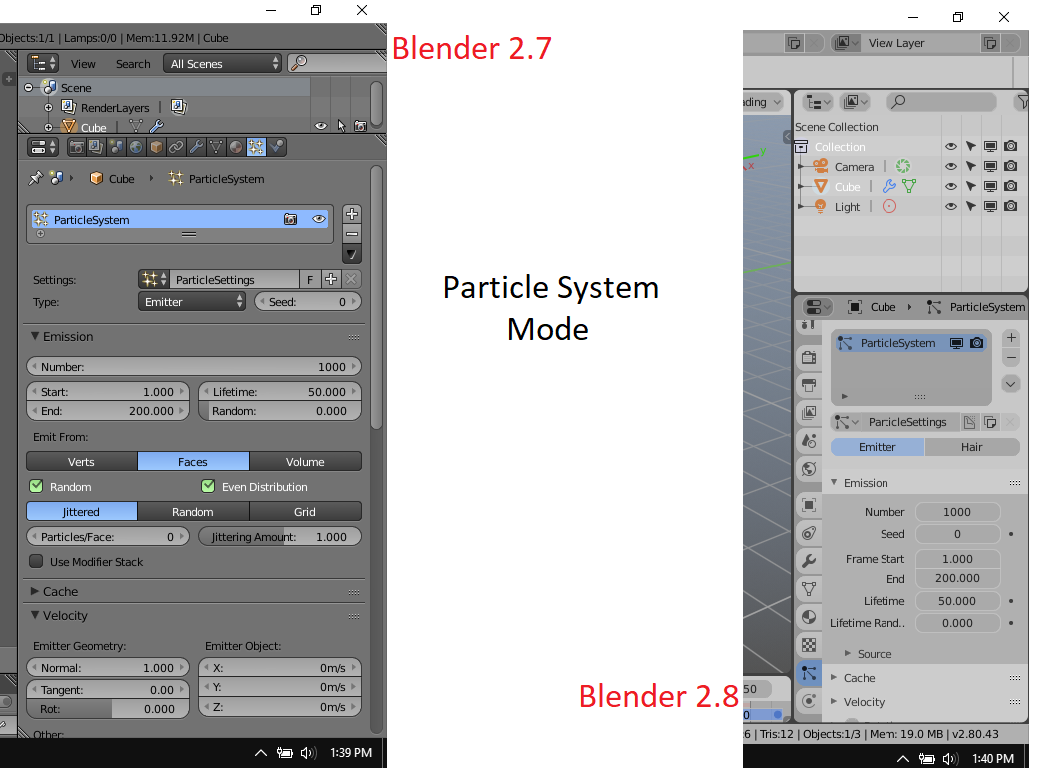Viewport: 1046px width, 768px height.
Task: Adjust the Jittering Amount slider
Action: click(280, 536)
